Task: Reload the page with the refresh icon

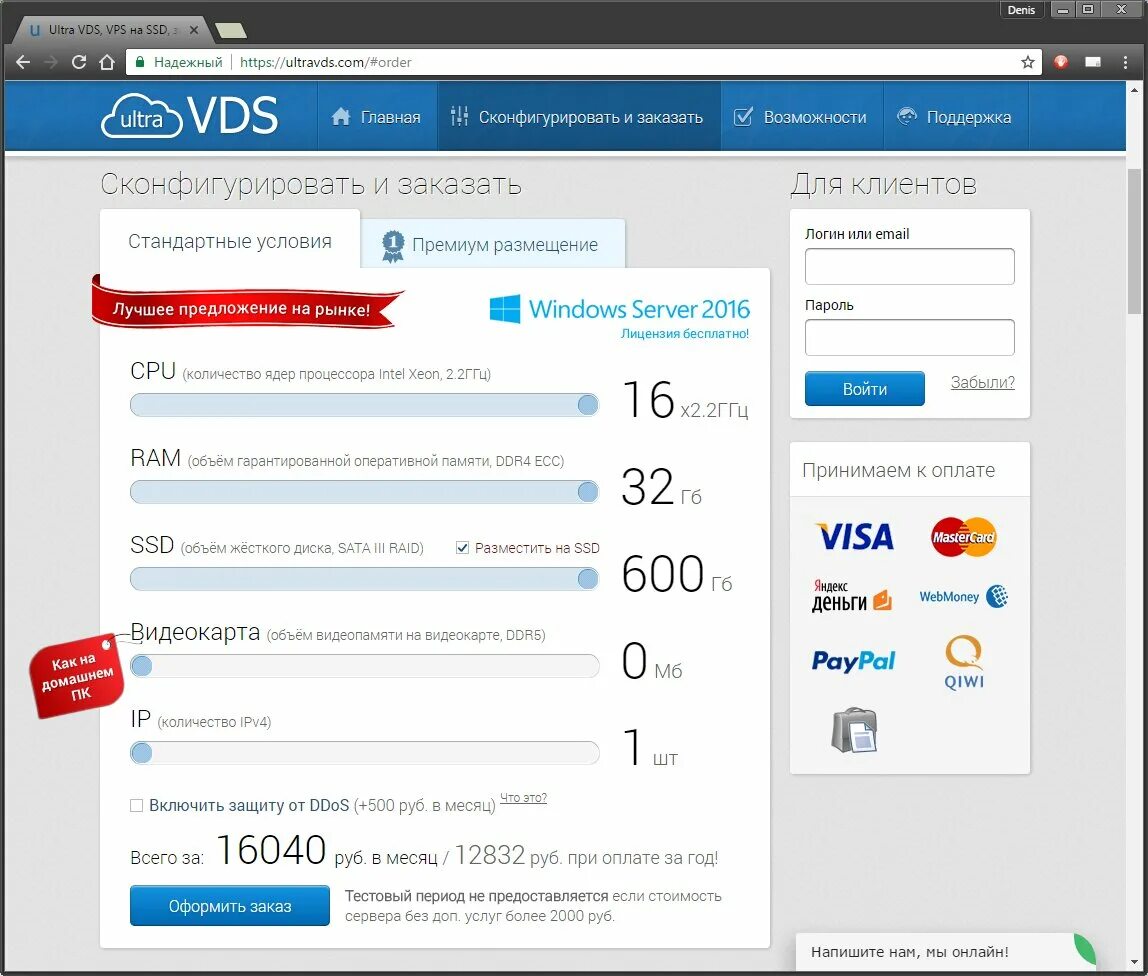Action: 79,62
